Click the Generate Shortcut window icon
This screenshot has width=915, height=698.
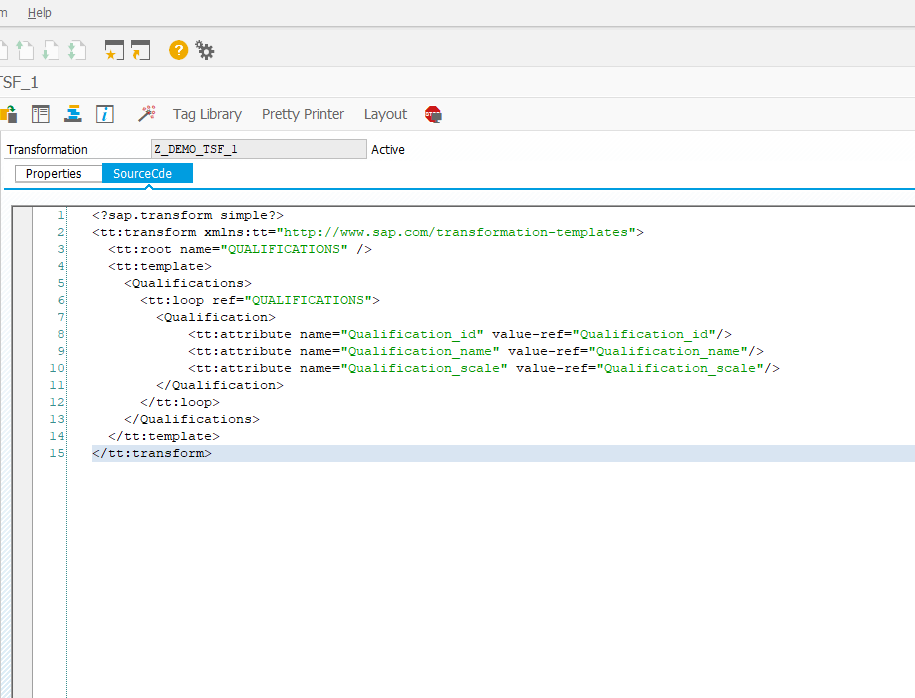139,50
